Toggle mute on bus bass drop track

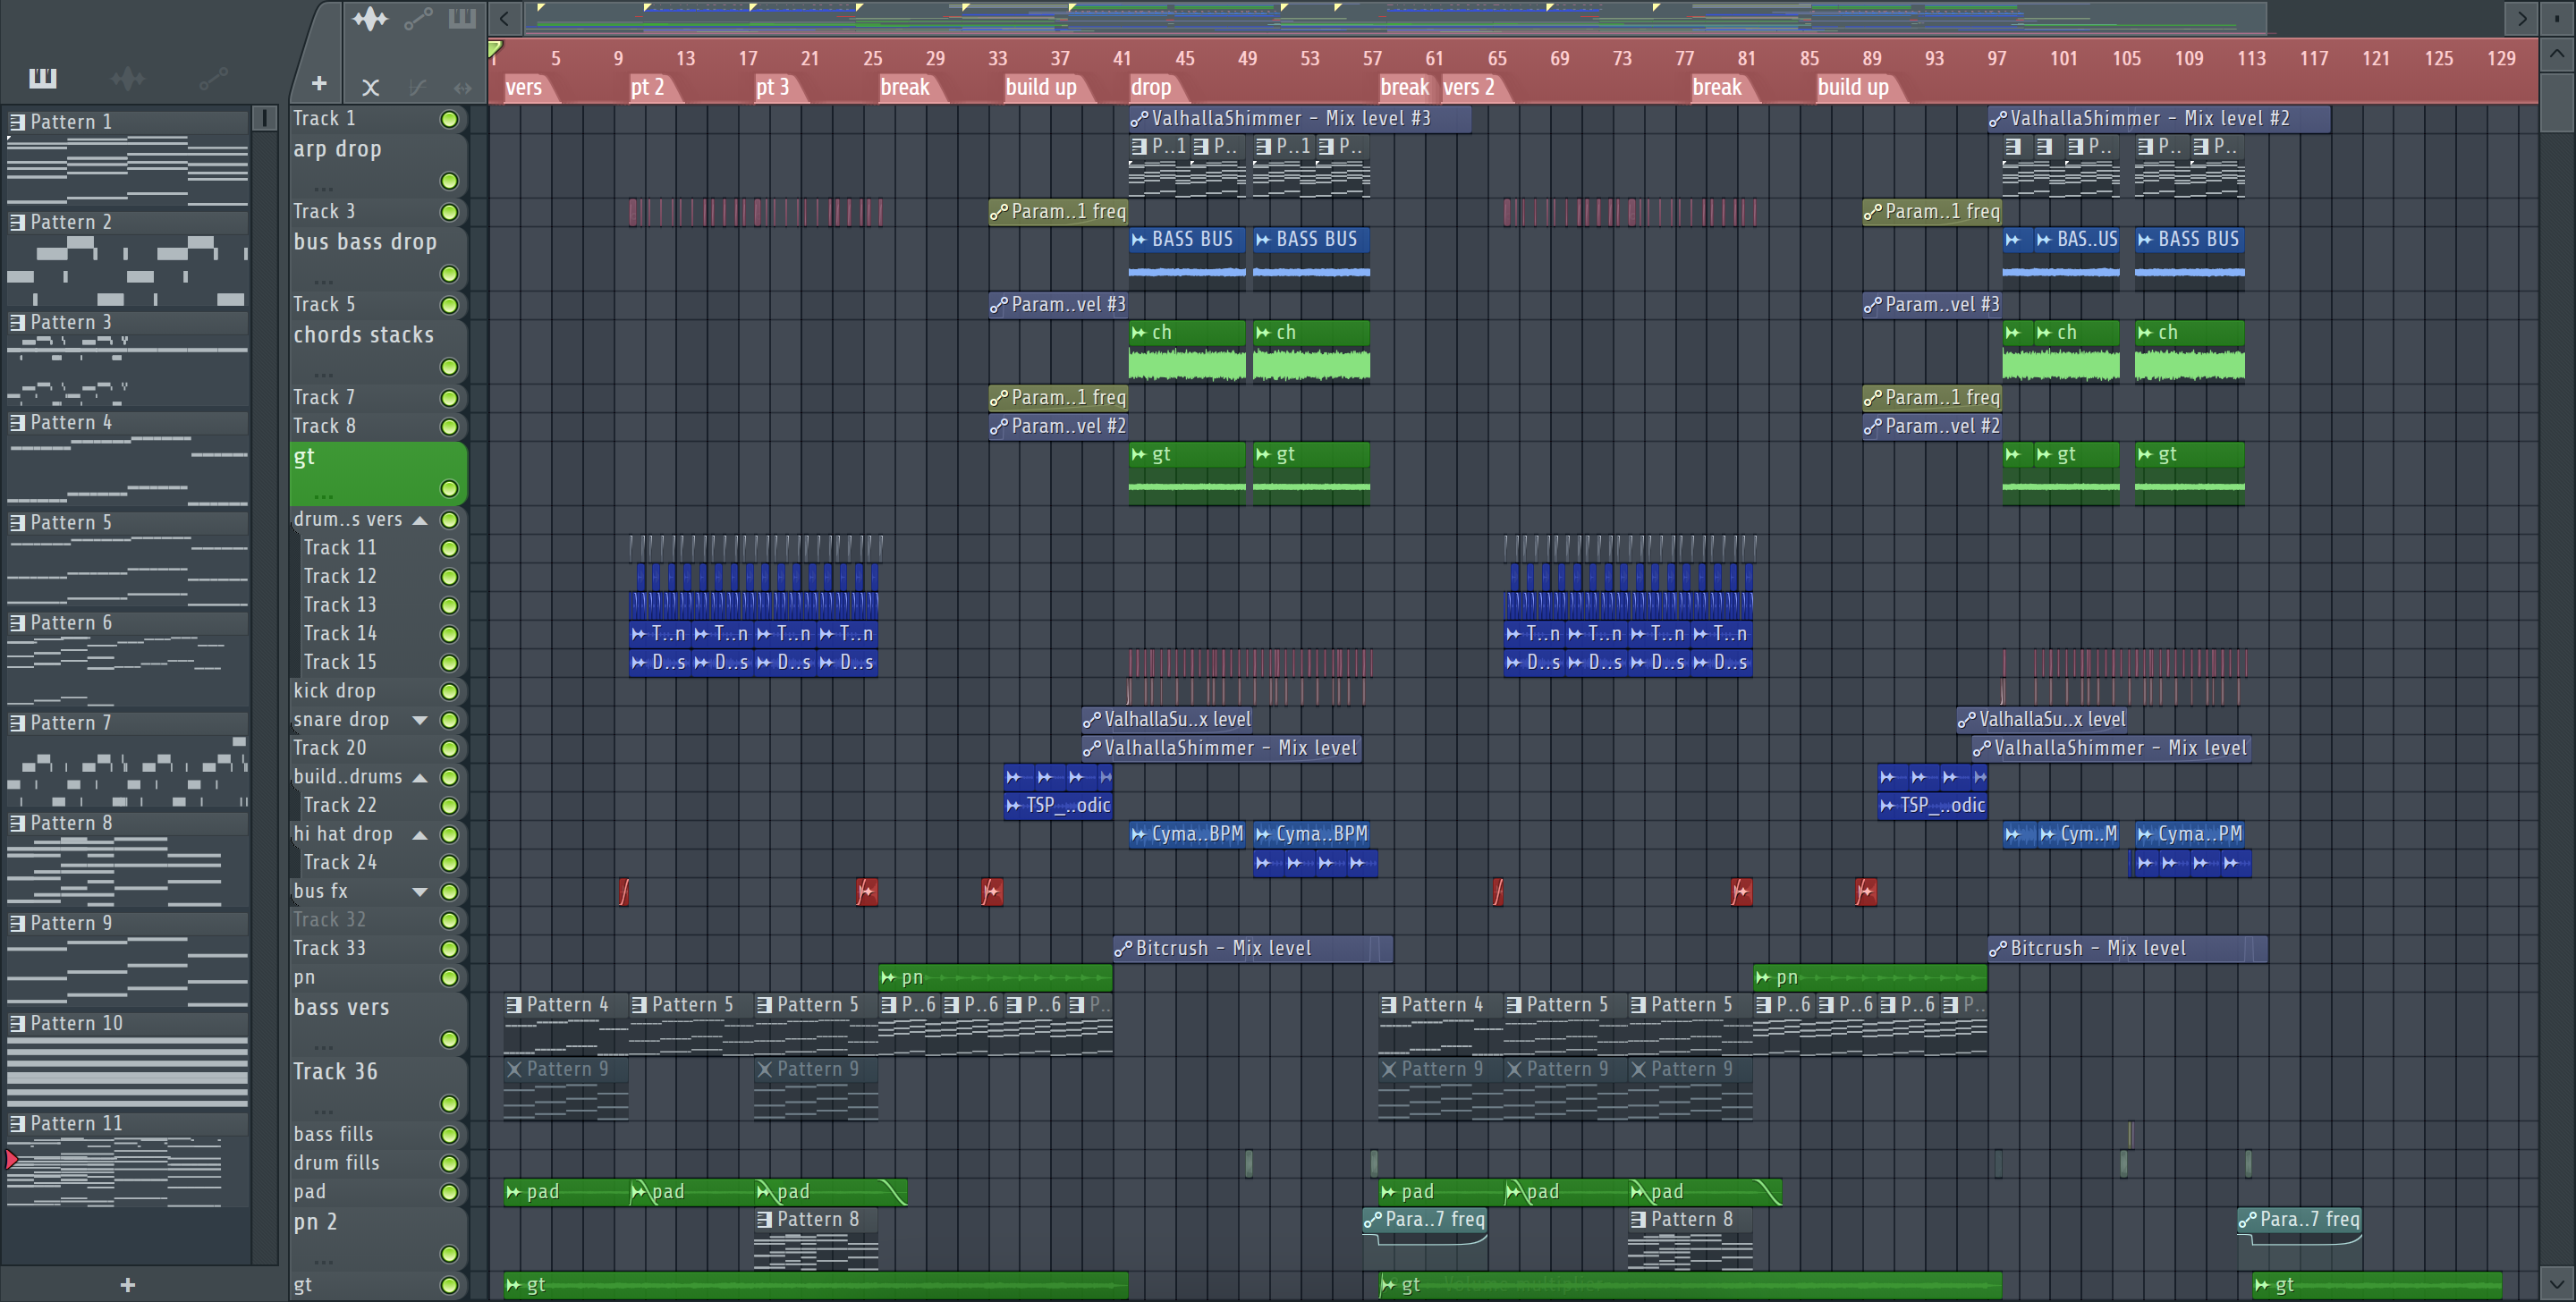(x=449, y=274)
